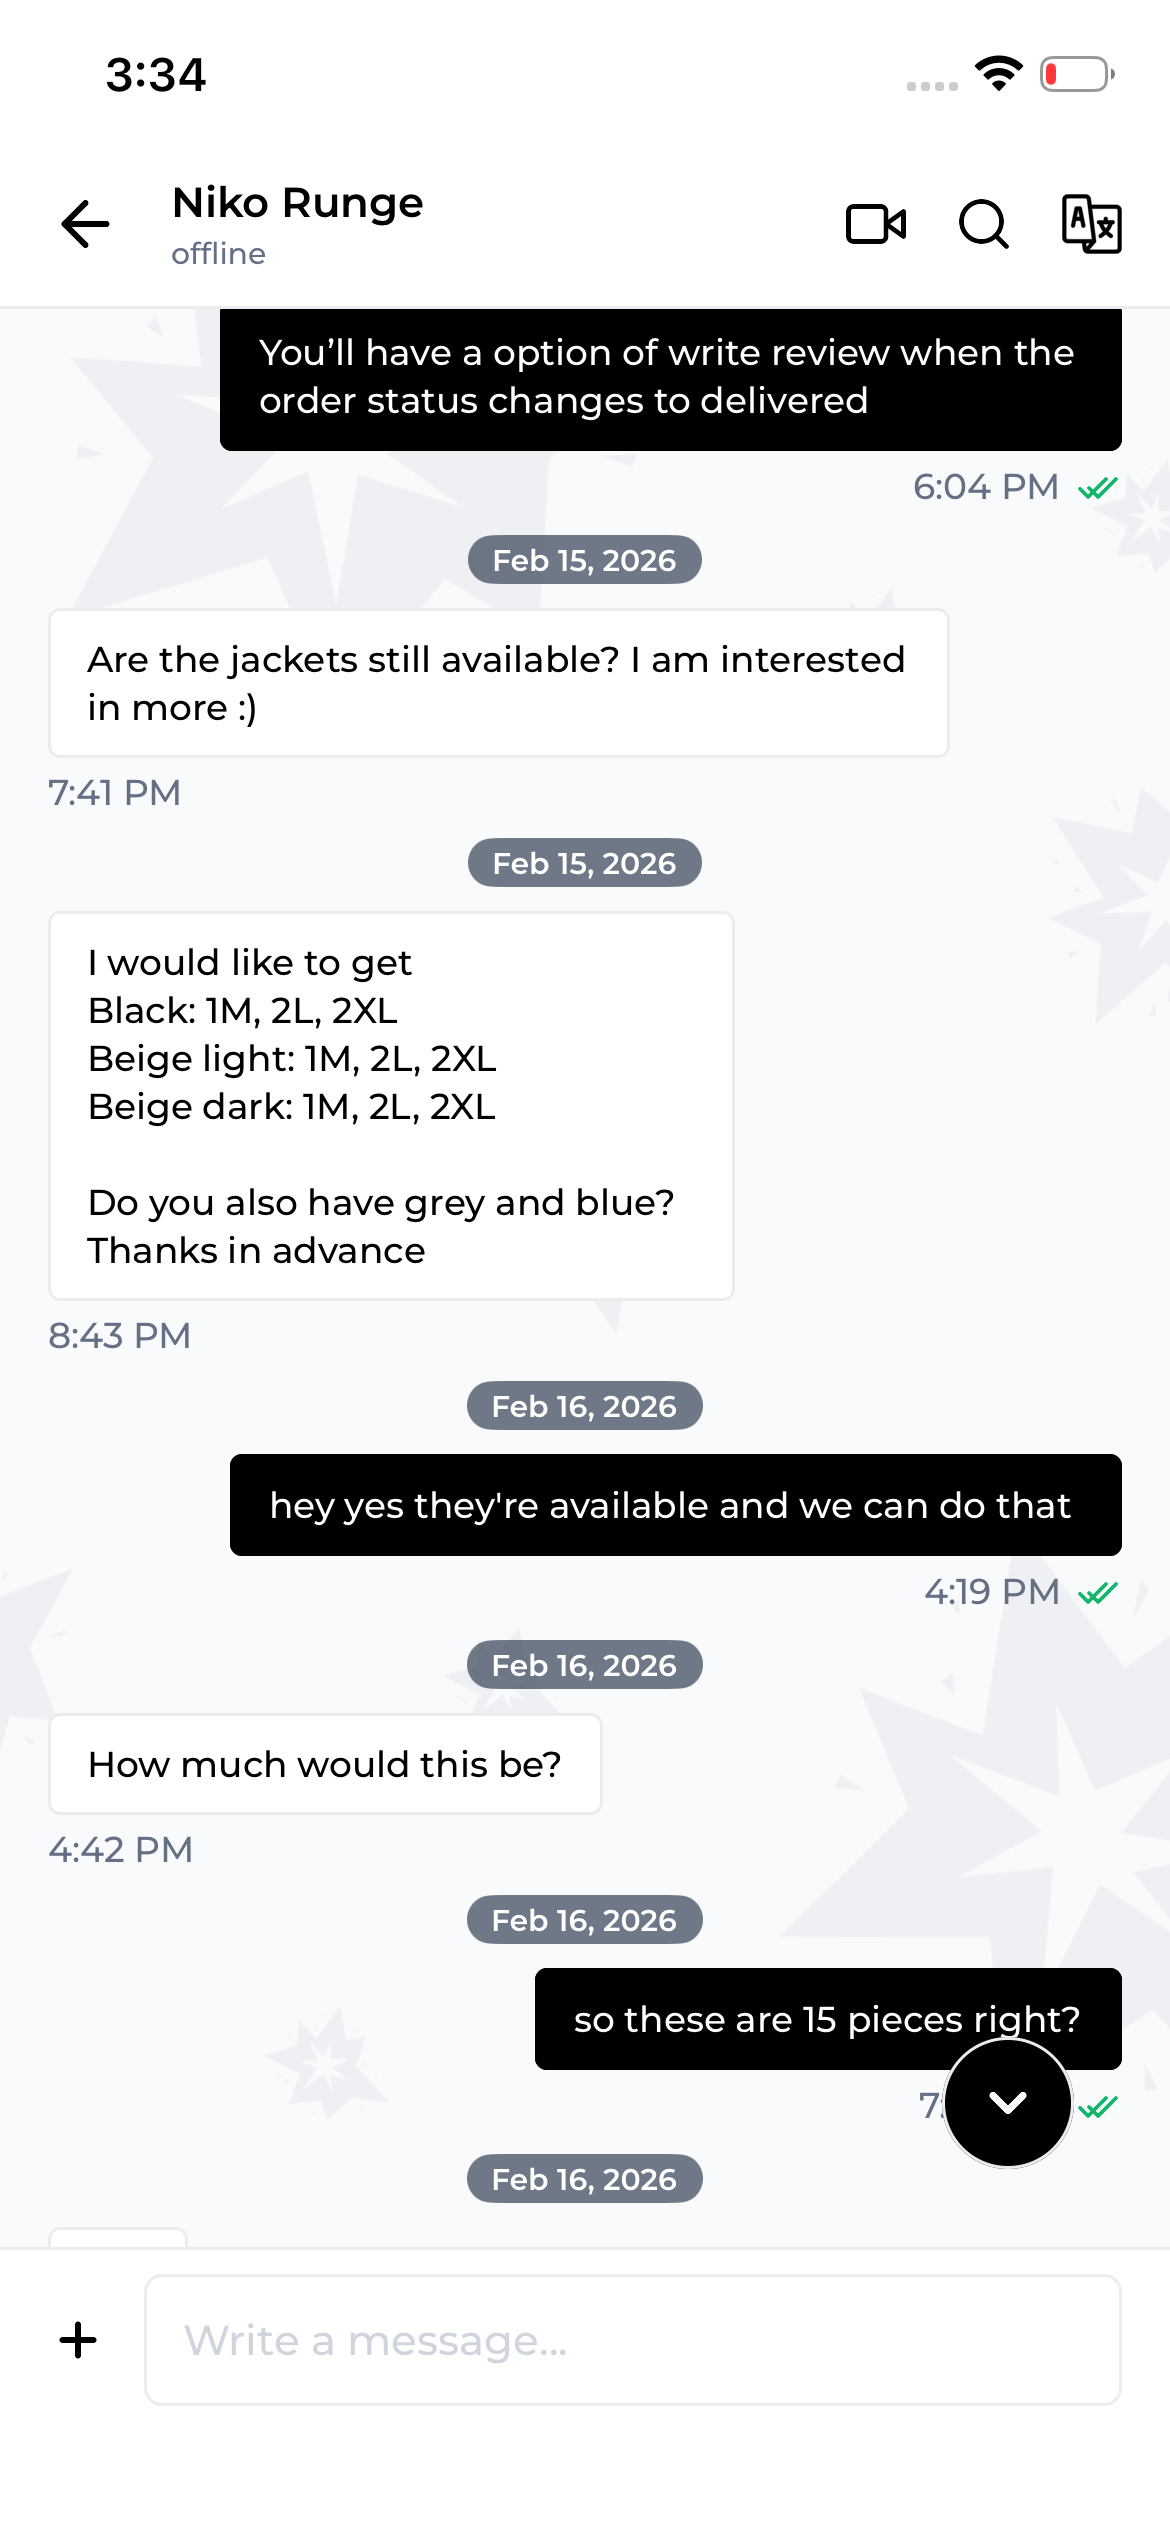Start a video call with Niko Runge
The width and height of the screenshot is (1170, 2532).
click(876, 224)
